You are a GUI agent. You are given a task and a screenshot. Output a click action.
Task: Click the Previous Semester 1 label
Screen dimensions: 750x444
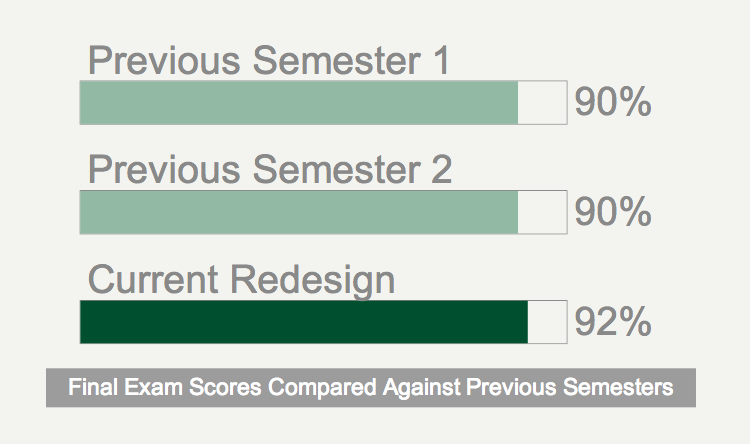click(269, 60)
